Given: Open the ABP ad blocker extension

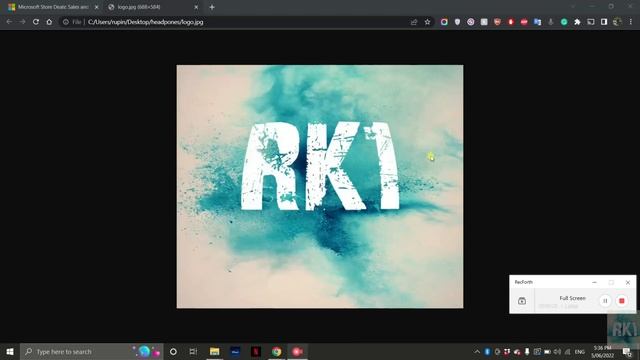Looking at the screenshot, I should pos(524,22).
